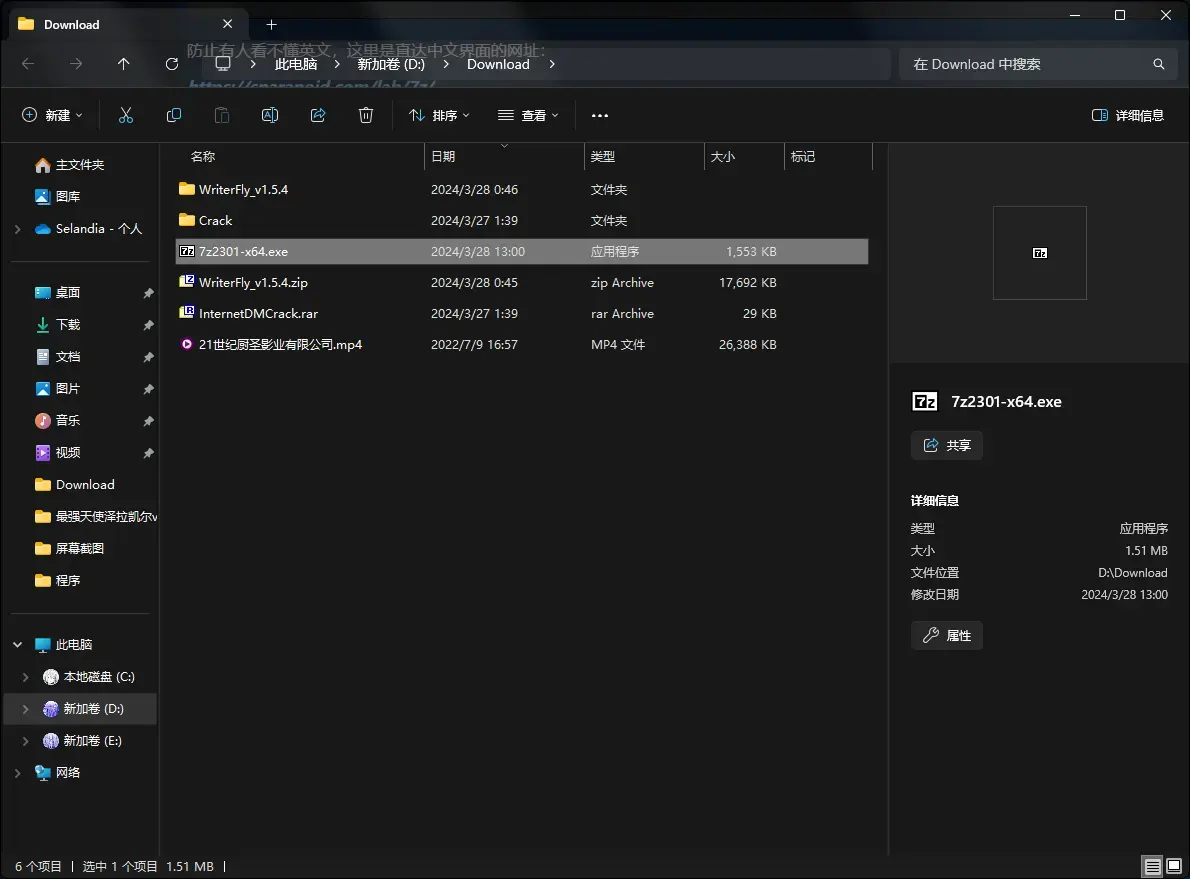Switch to details list view icon in status bar
Viewport: 1190px width, 879px height.
pyautogui.click(x=1152, y=866)
